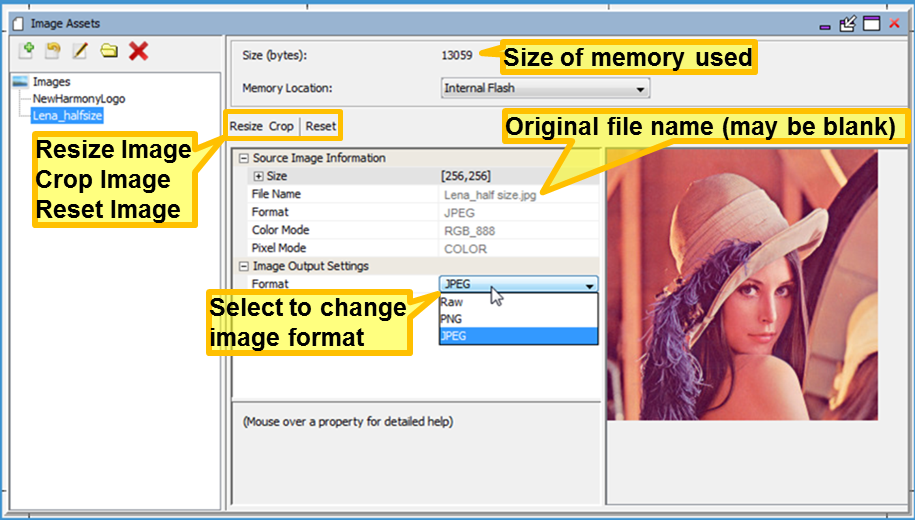This screenshot has height=520, width=915.
Task: Click the 13059 size in bytes value
Action: point(457,55)
